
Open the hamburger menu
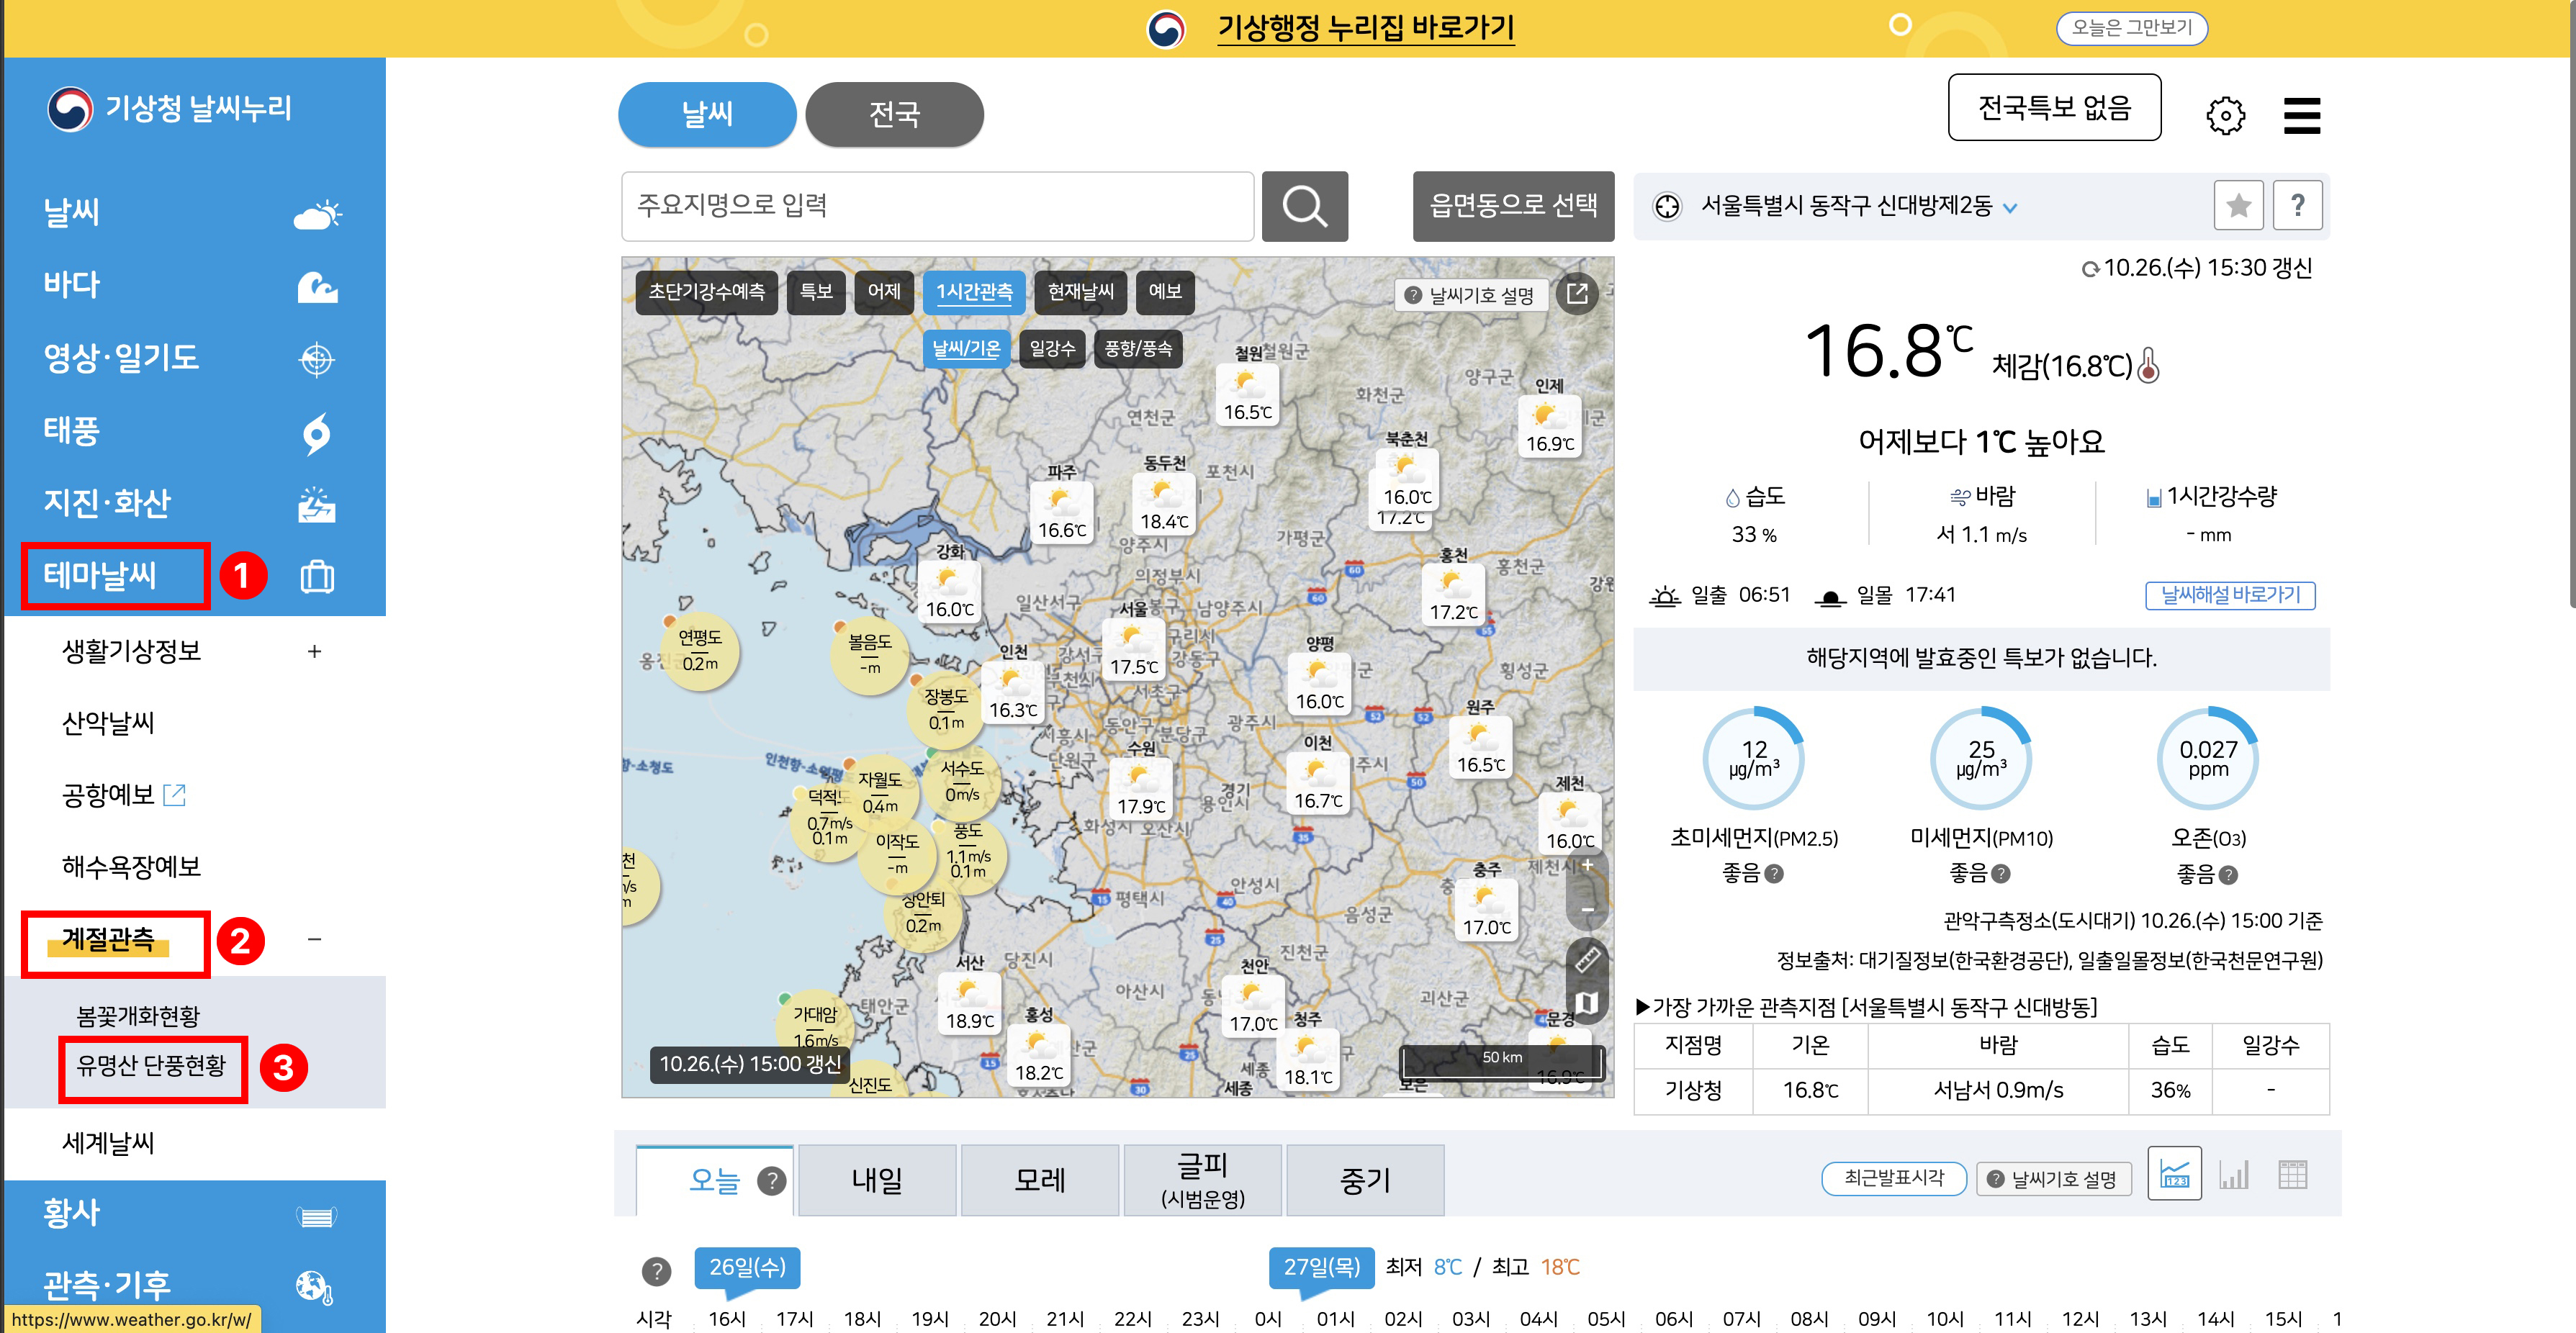(2303, 115)
